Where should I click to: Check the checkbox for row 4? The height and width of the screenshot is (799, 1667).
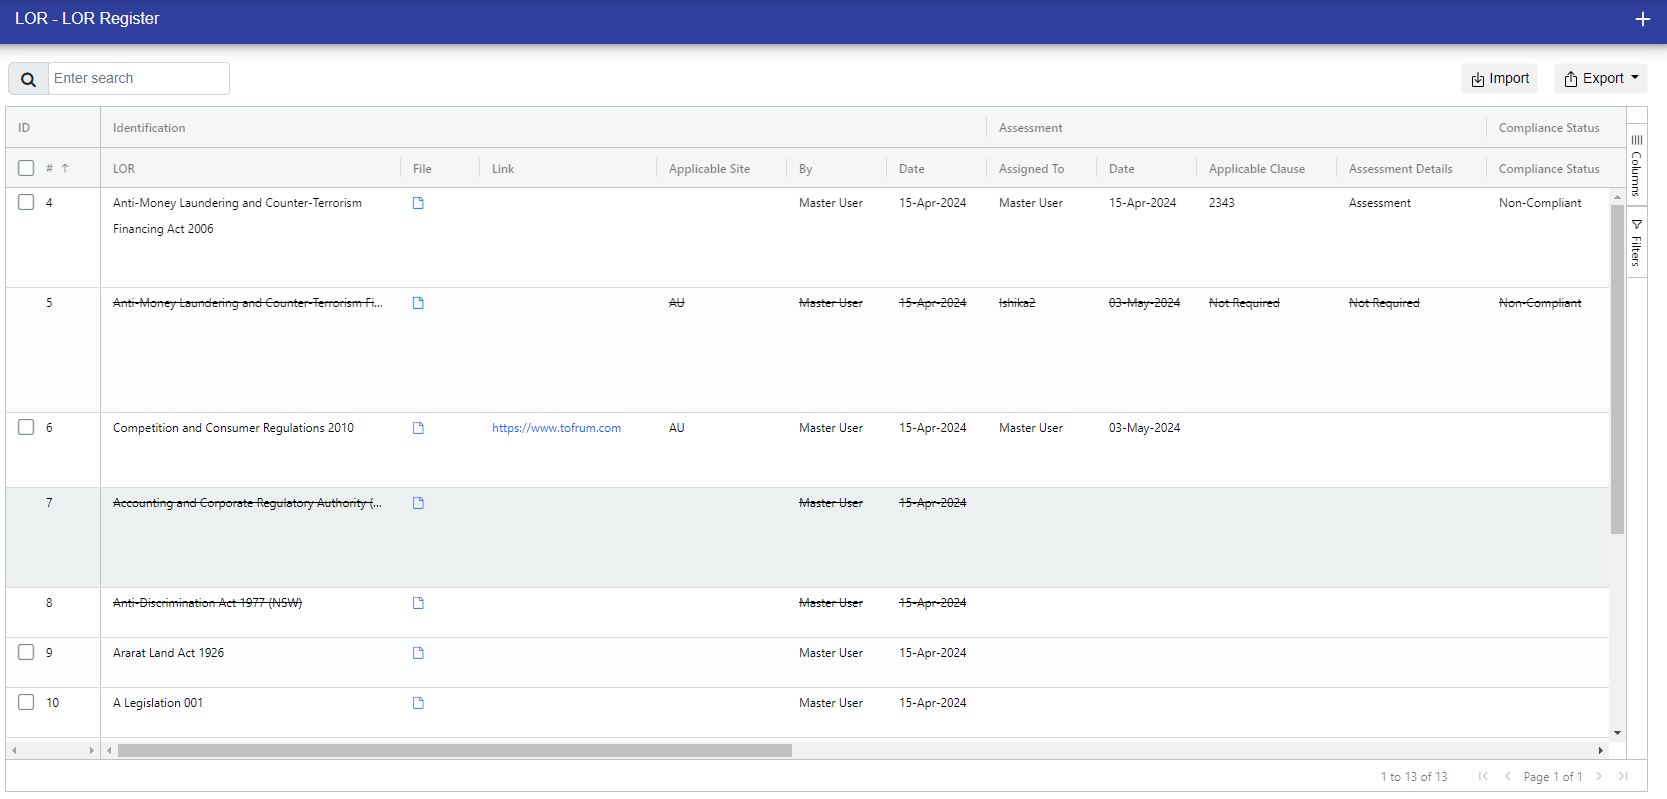(x=26, y=202)
